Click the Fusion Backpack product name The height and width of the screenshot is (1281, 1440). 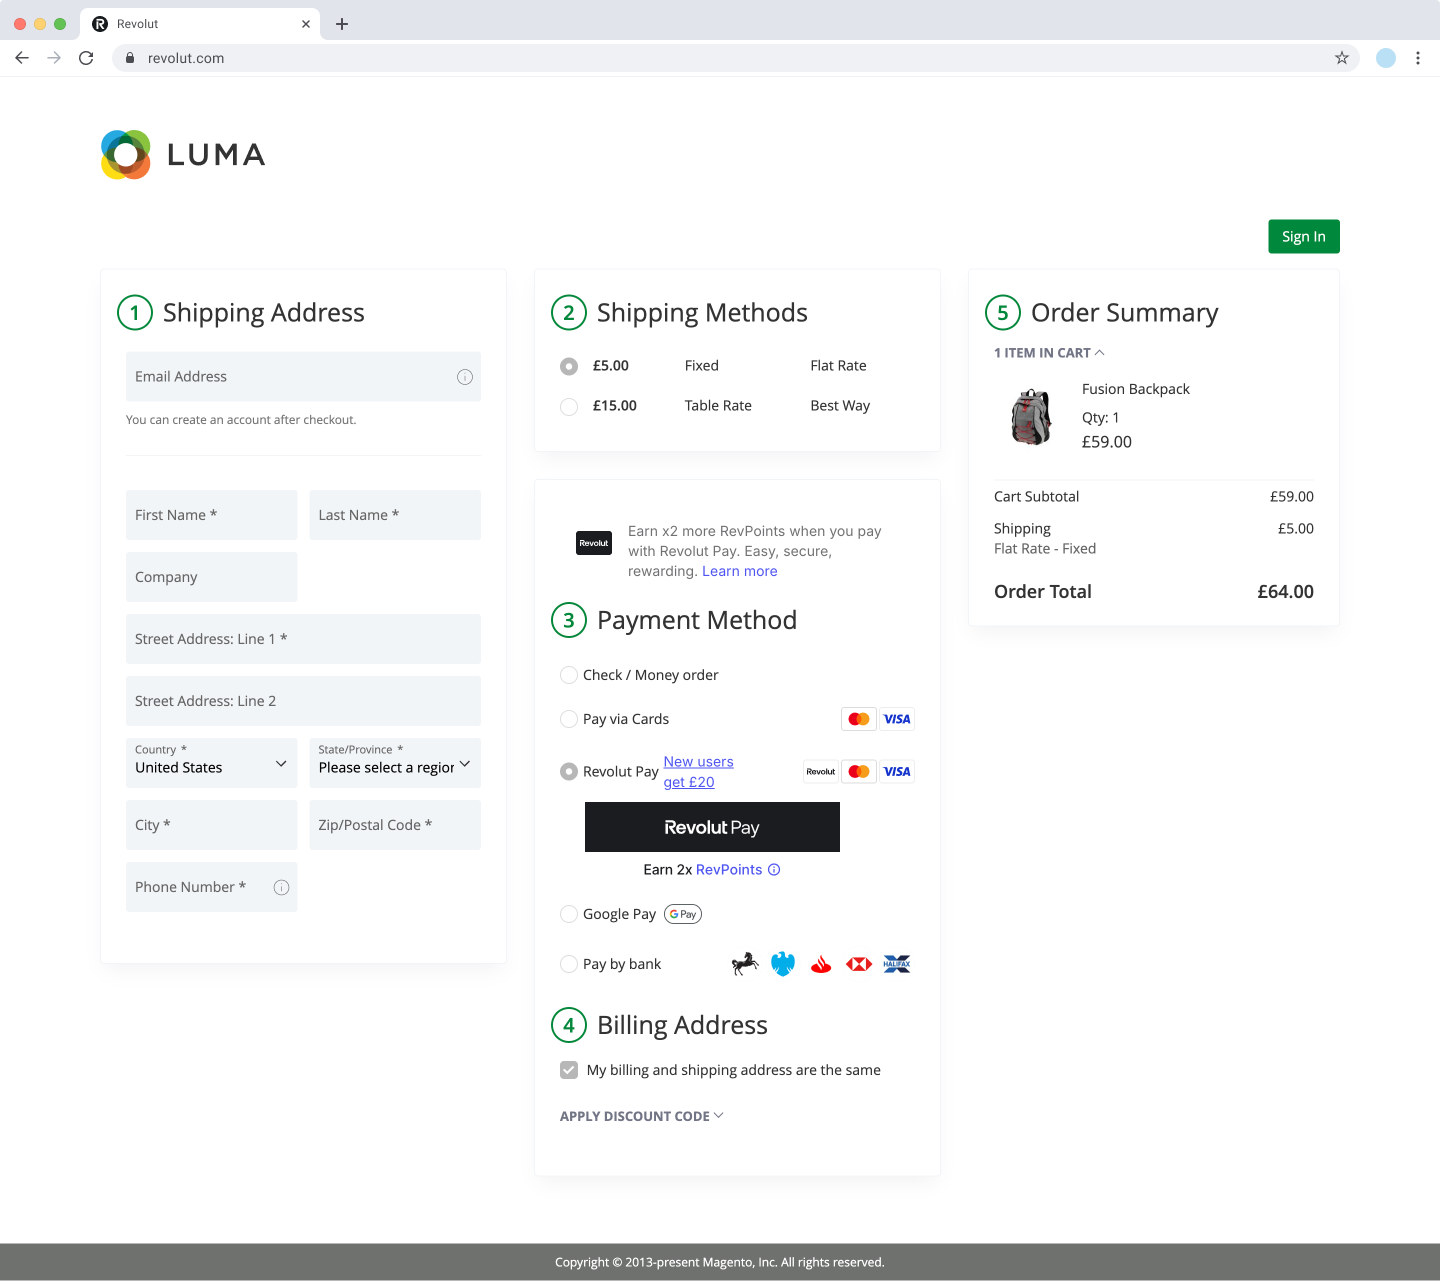(1136, 389)
